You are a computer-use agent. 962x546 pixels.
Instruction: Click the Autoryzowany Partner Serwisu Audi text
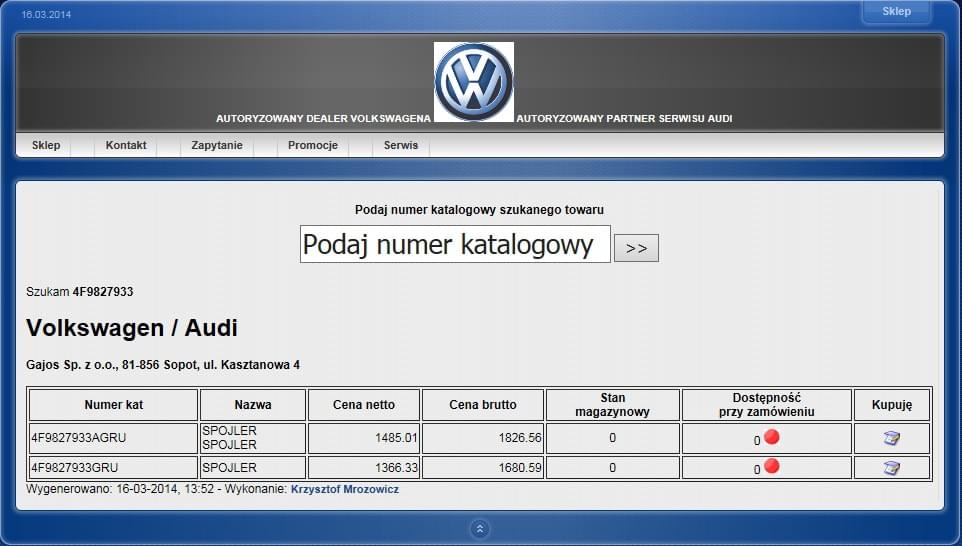[x=624, y=118]
